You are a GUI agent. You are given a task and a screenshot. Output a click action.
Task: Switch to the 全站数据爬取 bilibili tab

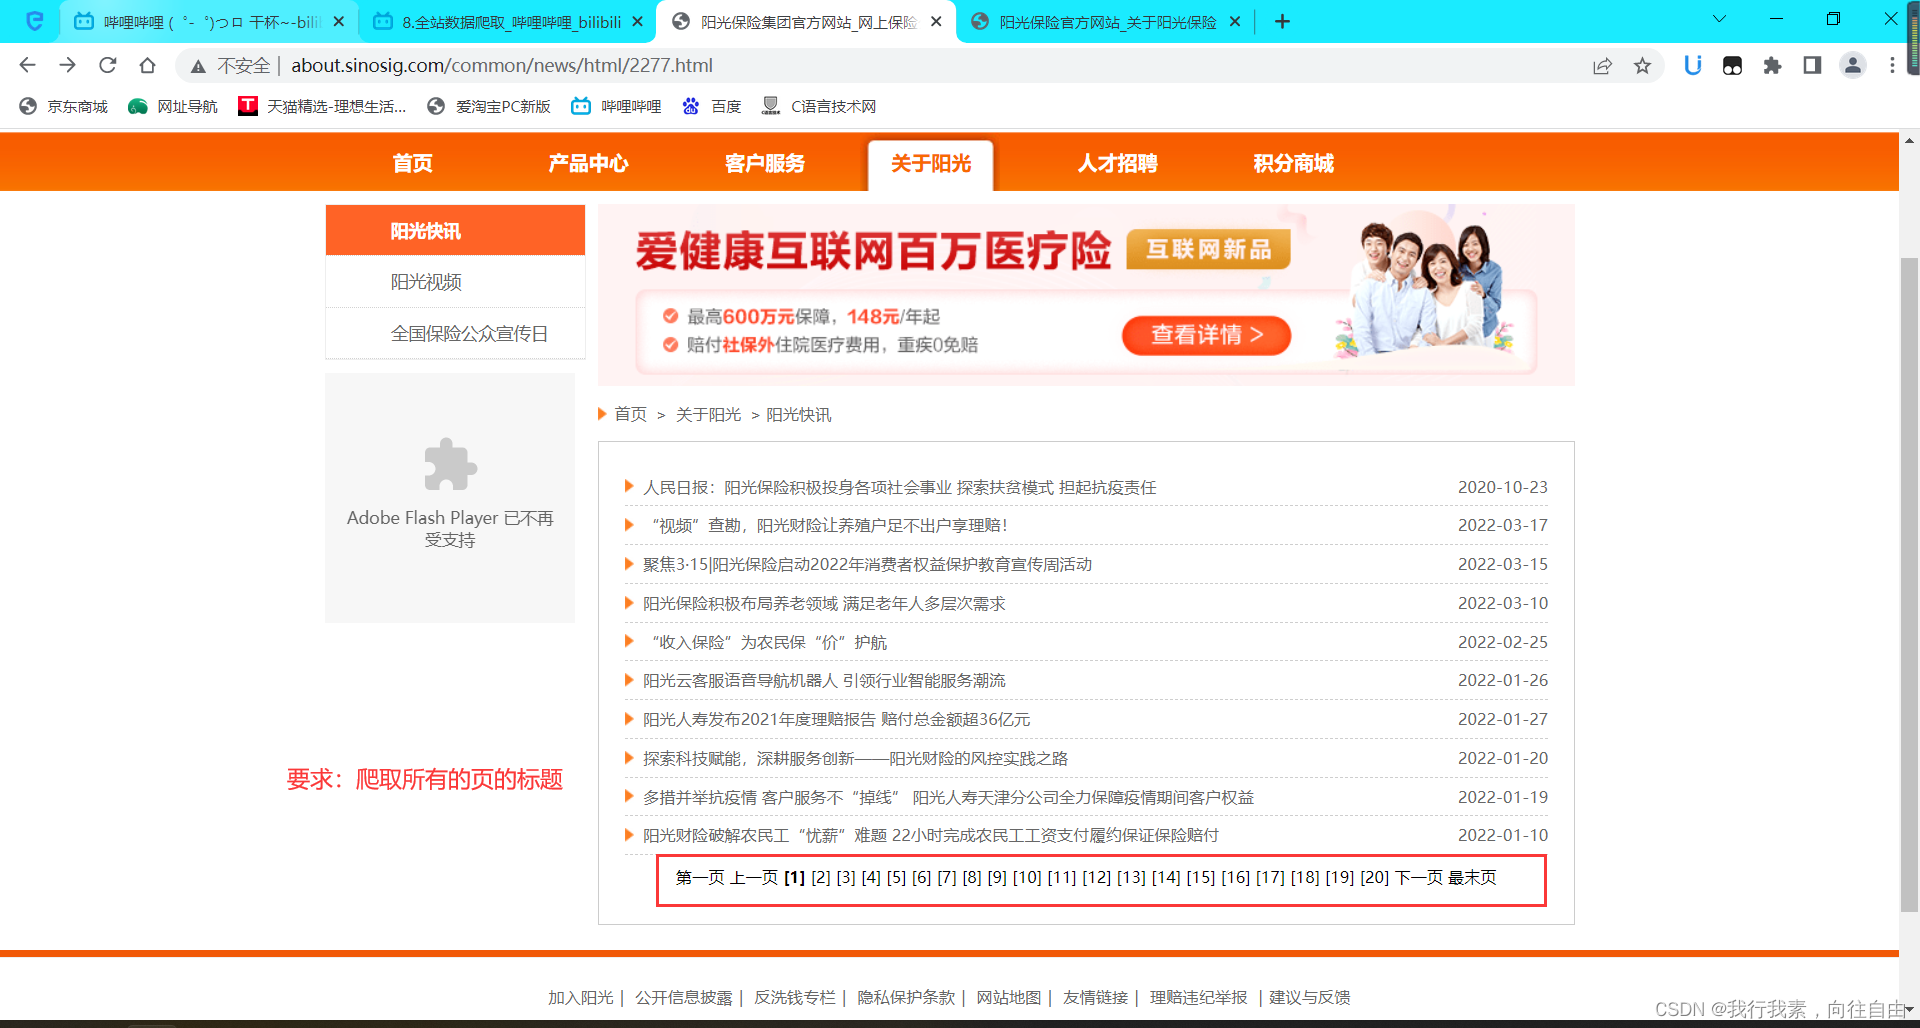508,21
